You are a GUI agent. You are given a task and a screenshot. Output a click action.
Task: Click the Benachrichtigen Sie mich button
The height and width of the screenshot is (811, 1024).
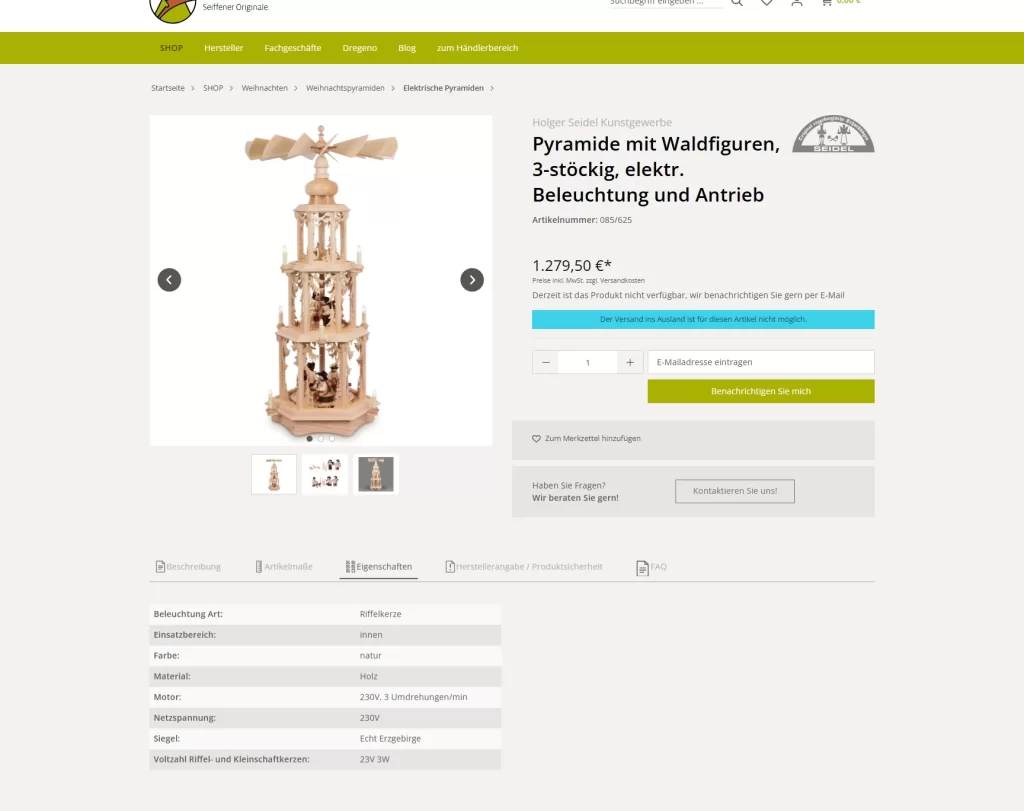[761, 391]
